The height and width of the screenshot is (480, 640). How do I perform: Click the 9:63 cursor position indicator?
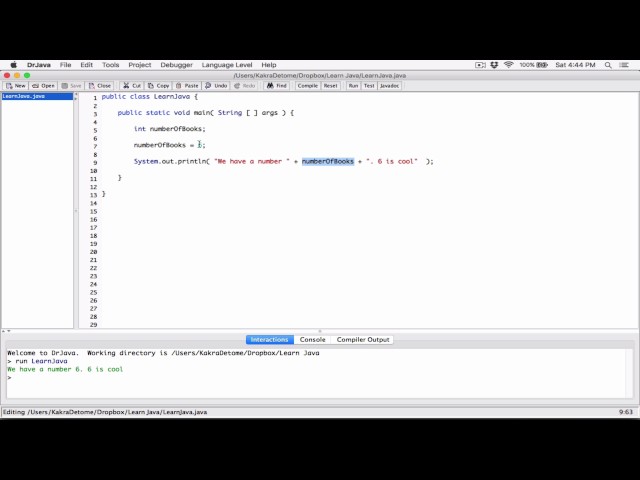click(626, 412)
